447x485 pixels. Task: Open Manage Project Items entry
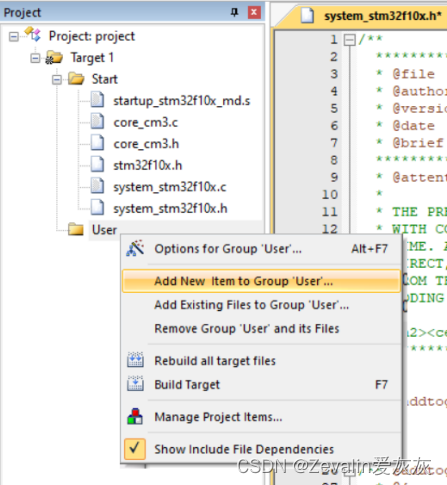(x=261, y=417)
